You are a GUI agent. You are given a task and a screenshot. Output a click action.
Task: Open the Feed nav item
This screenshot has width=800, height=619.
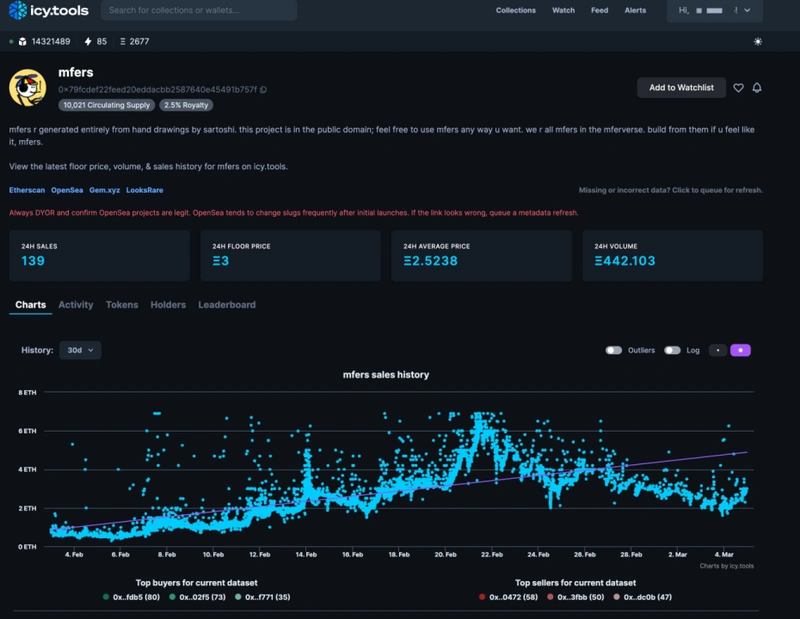(x=599, y=10)
